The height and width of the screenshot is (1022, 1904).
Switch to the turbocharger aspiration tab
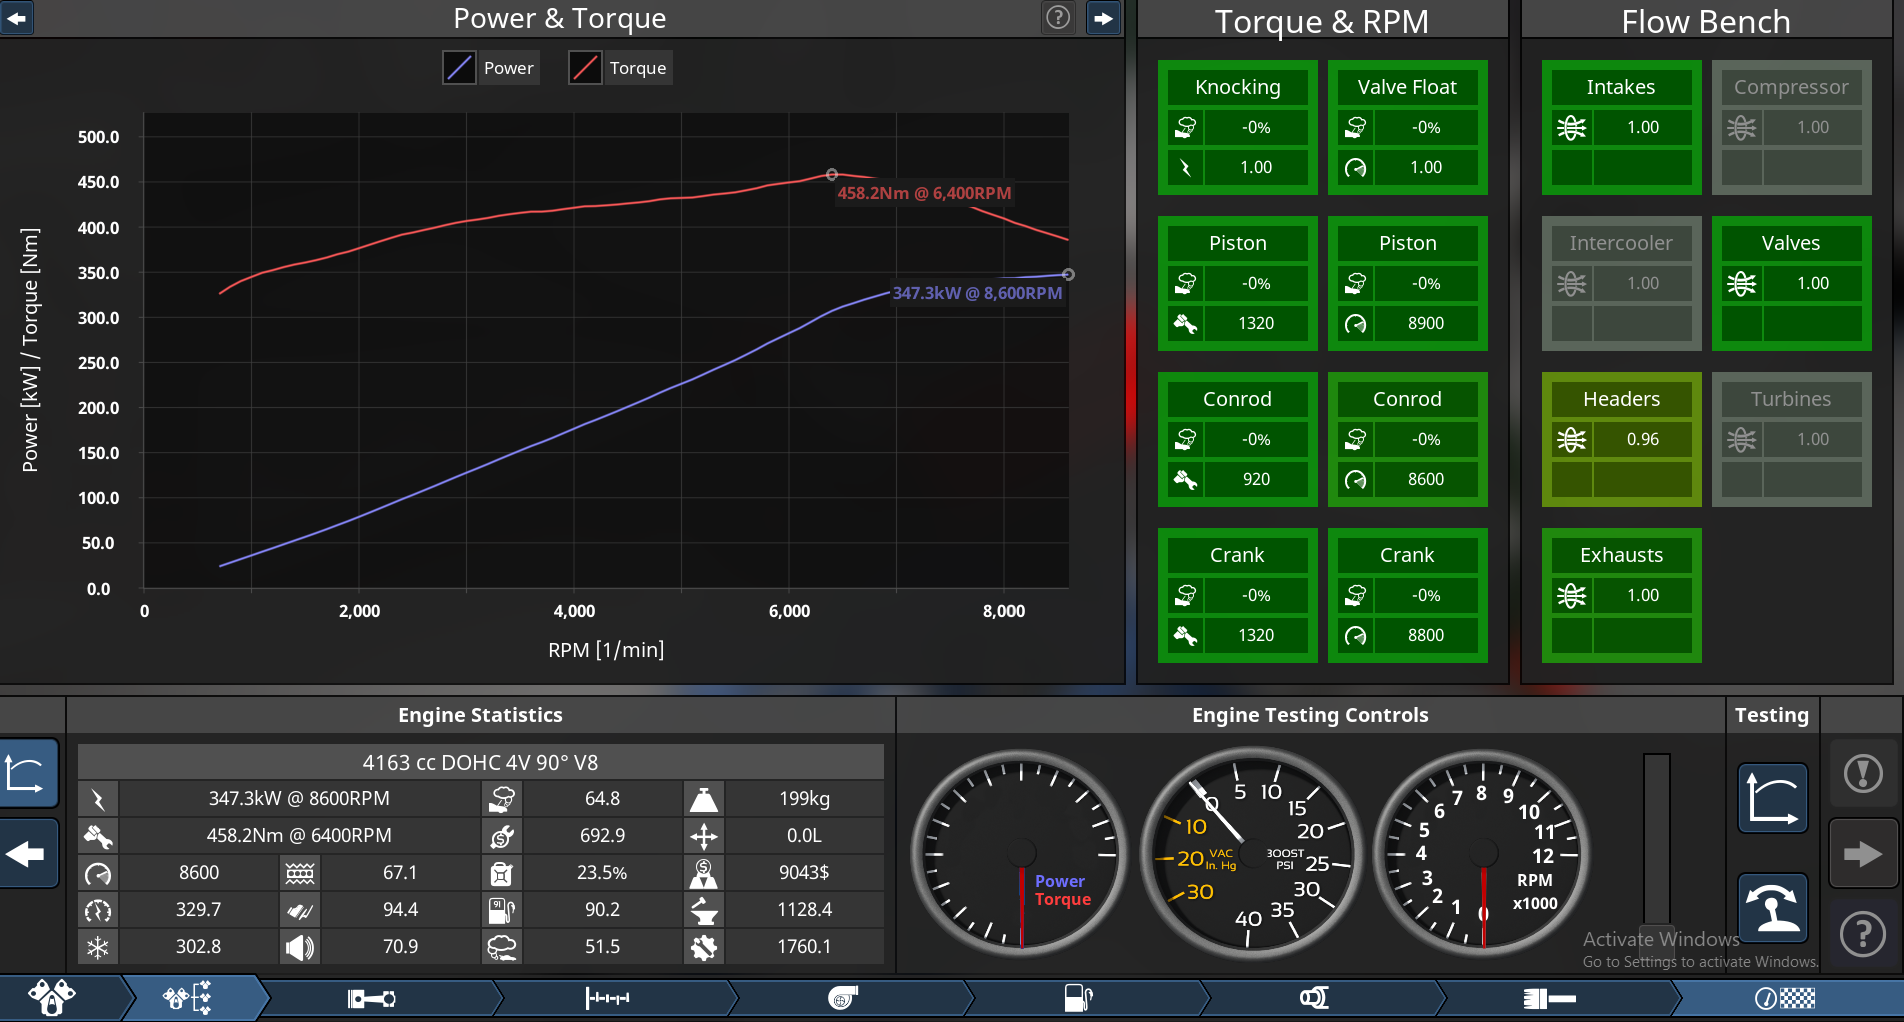point(843,998)
